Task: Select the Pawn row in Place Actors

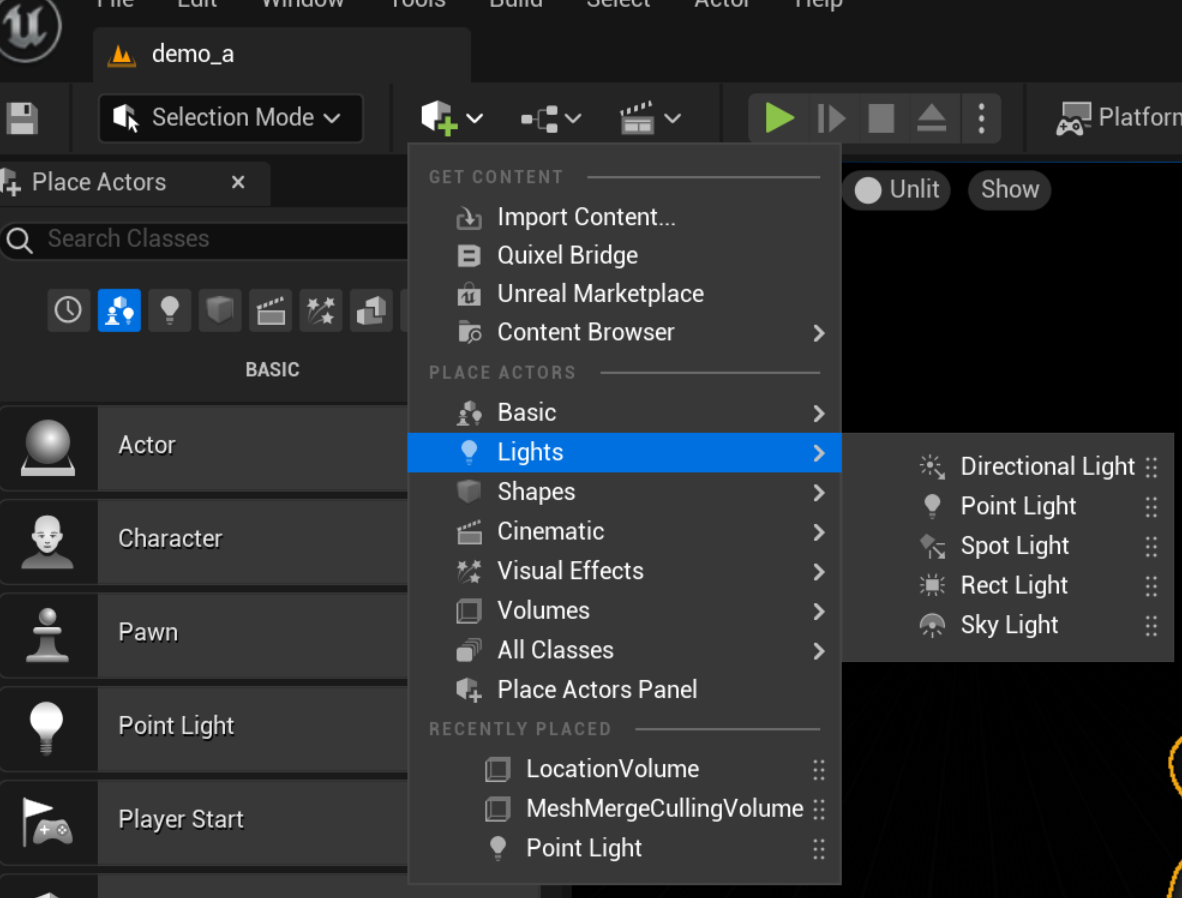Action: point(204,635)
